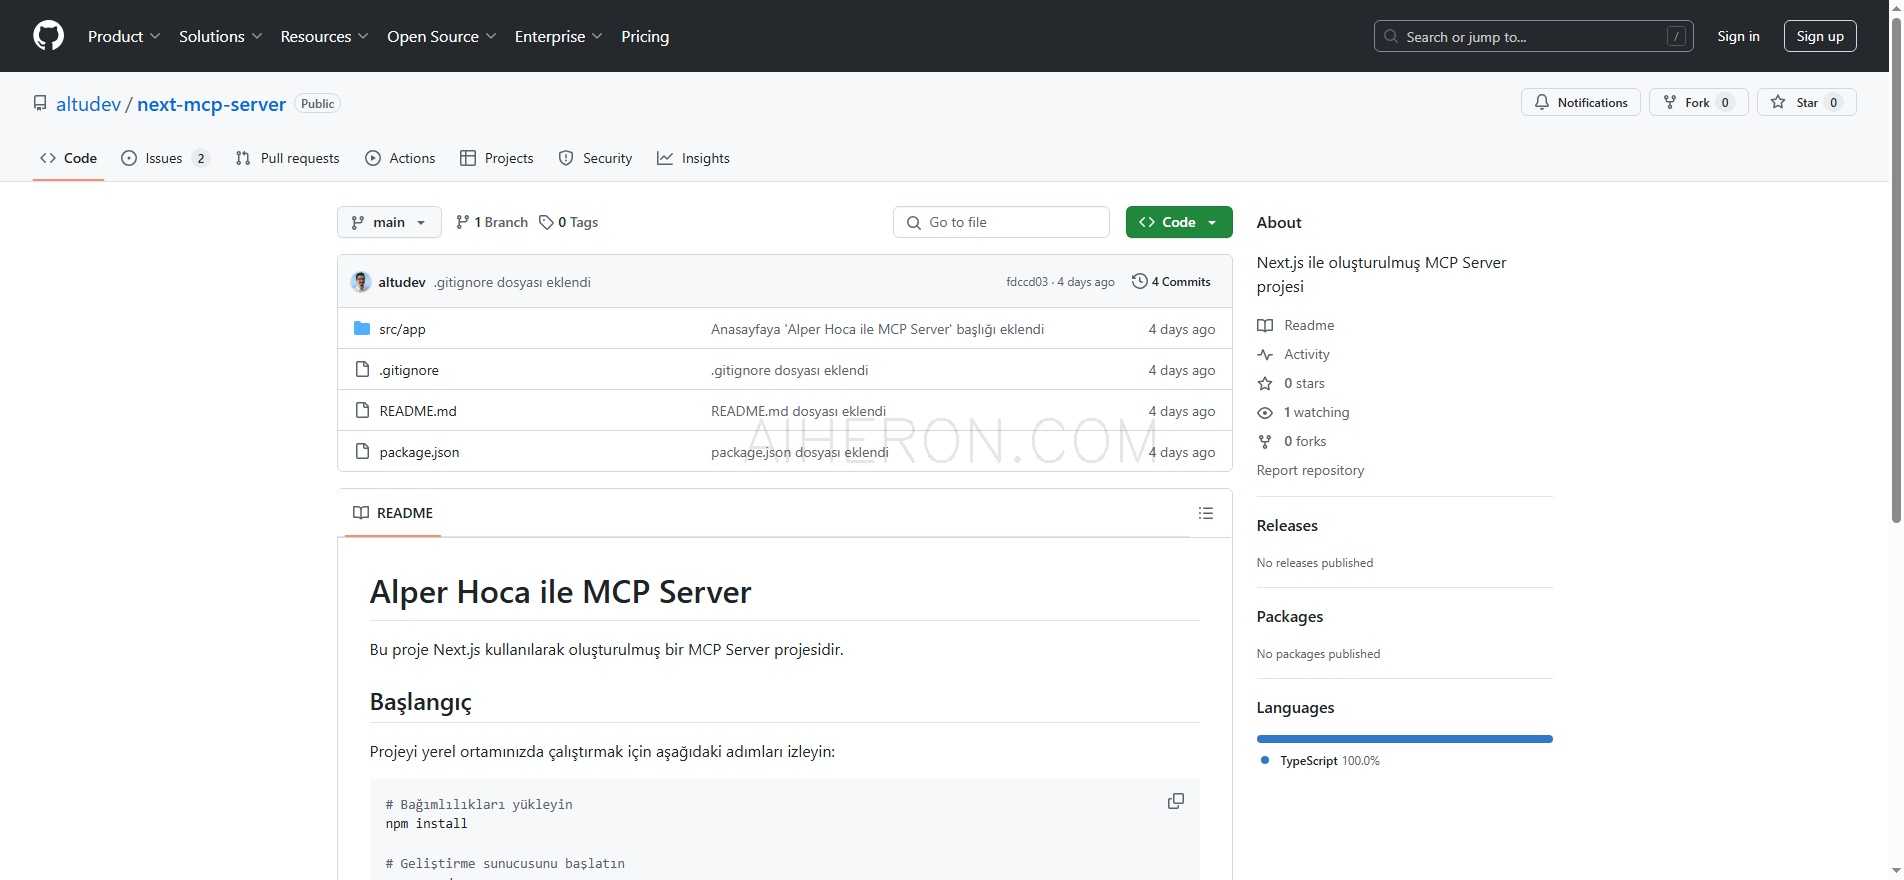Click the altudev avatar image
The width and height of the screenshot is (1904, 880).
(x=361, y=282)
